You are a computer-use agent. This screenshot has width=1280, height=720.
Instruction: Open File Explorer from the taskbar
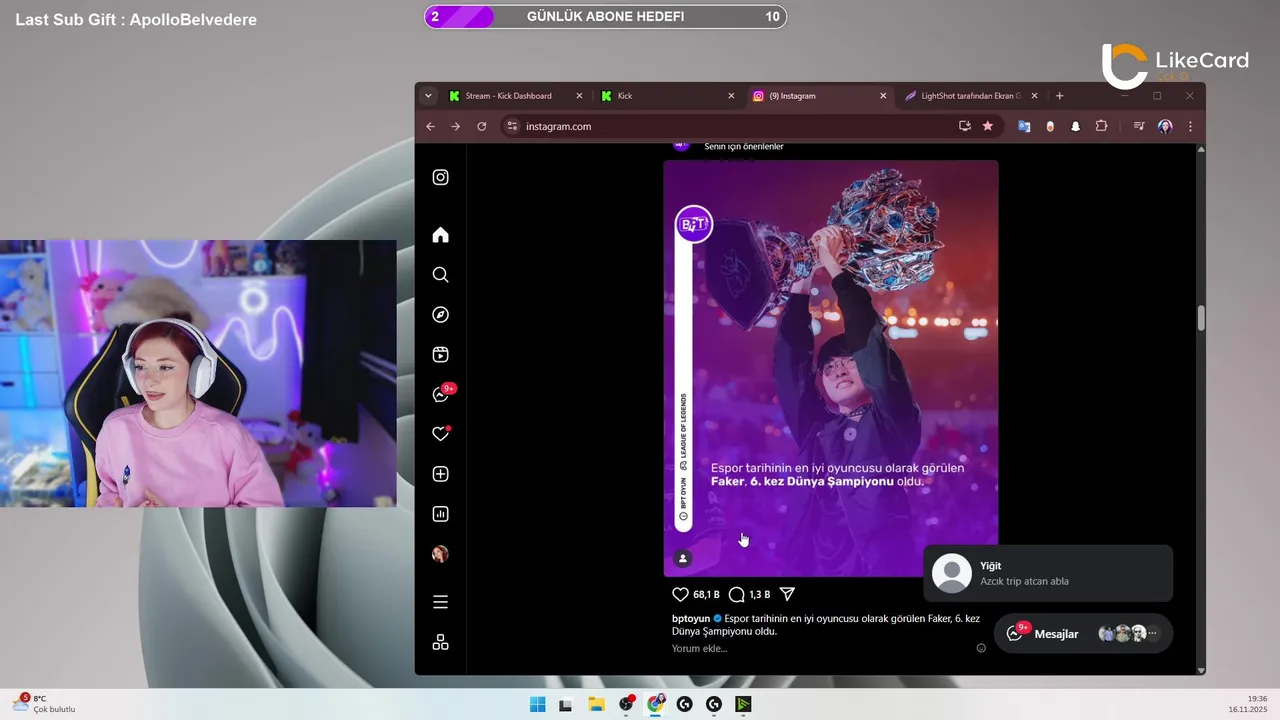596,704
